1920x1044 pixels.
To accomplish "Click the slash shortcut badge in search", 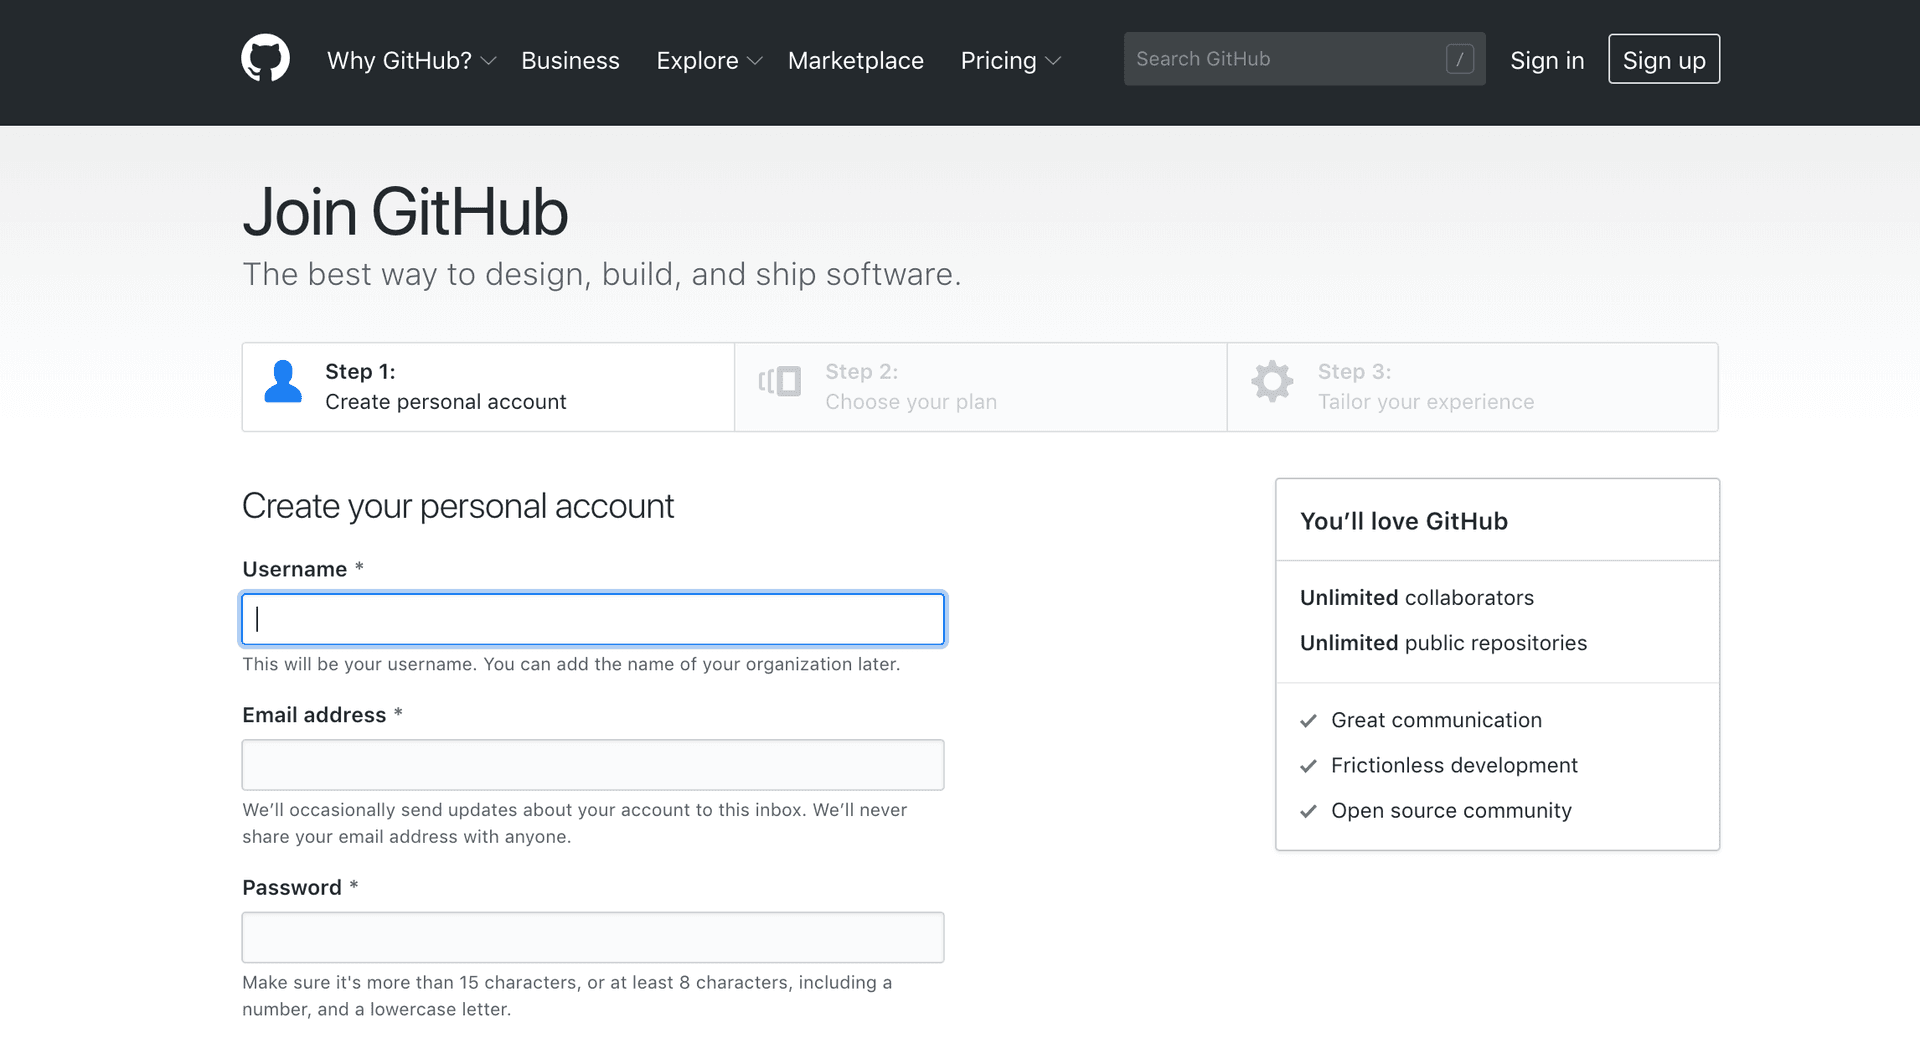I will pos(1460,59).
